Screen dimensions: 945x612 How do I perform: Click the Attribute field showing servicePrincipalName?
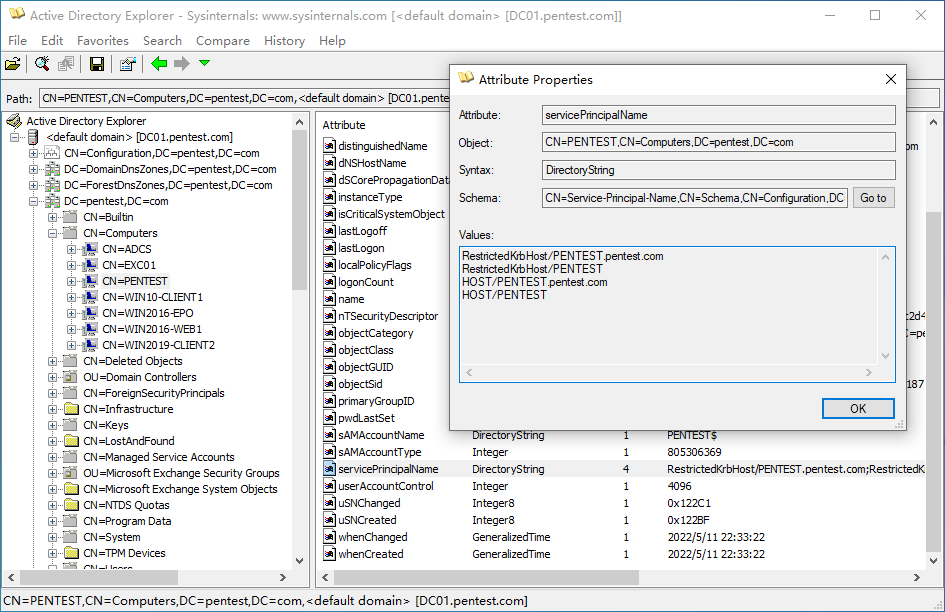tap(718, 115)
